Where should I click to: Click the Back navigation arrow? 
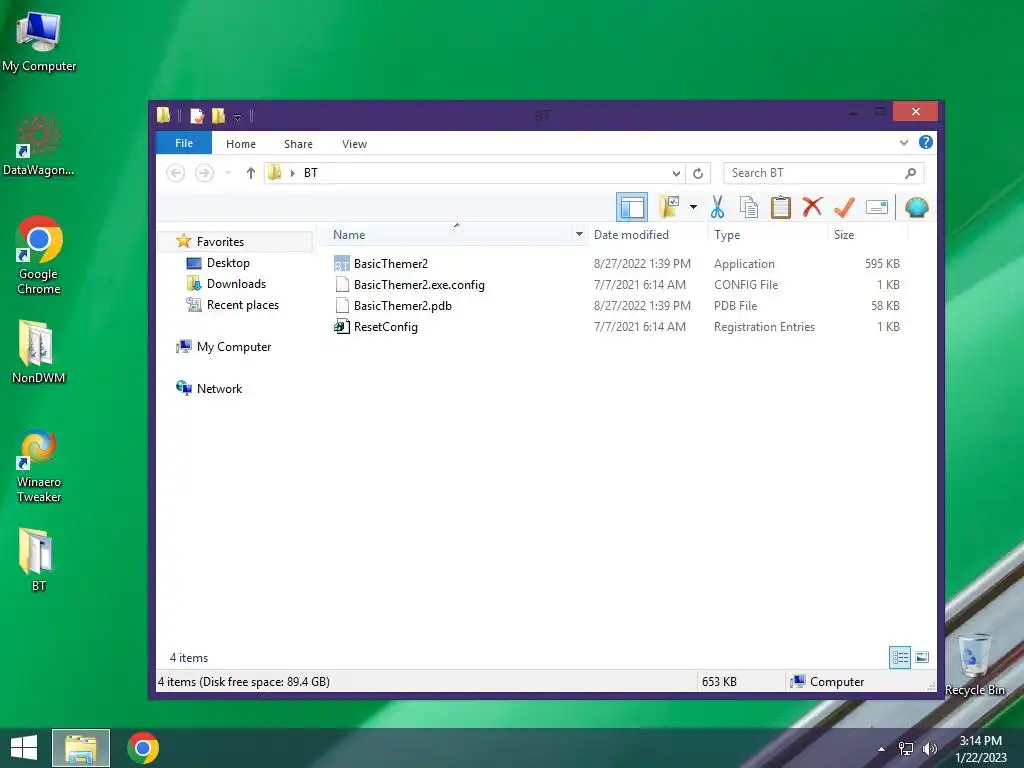(x=175, y=173)
